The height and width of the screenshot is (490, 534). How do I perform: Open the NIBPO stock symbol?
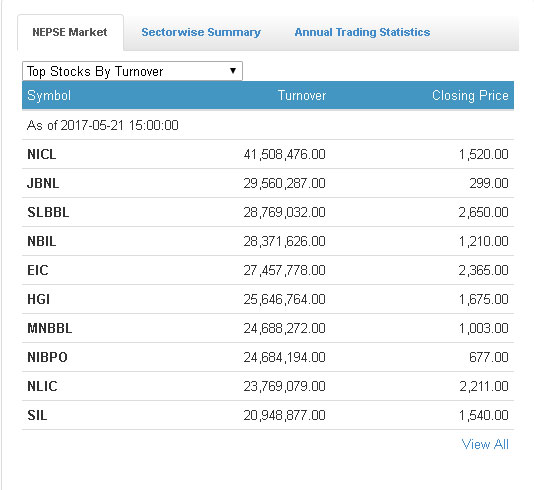(x=47, y=357)
